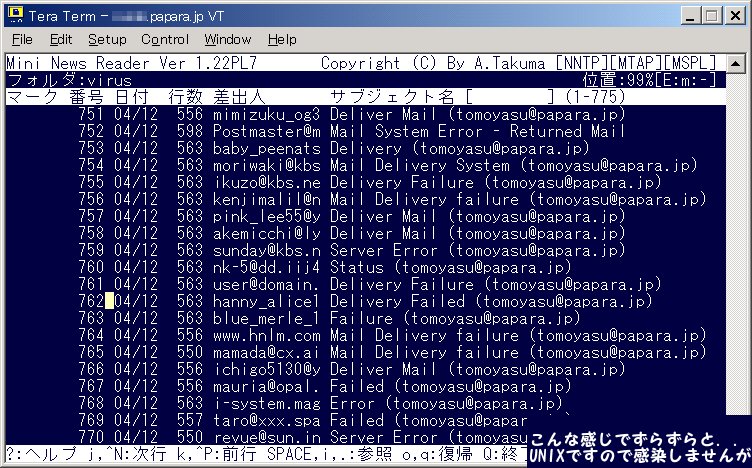Open the Setup menu
752x468 pixels.
[107, 39]
